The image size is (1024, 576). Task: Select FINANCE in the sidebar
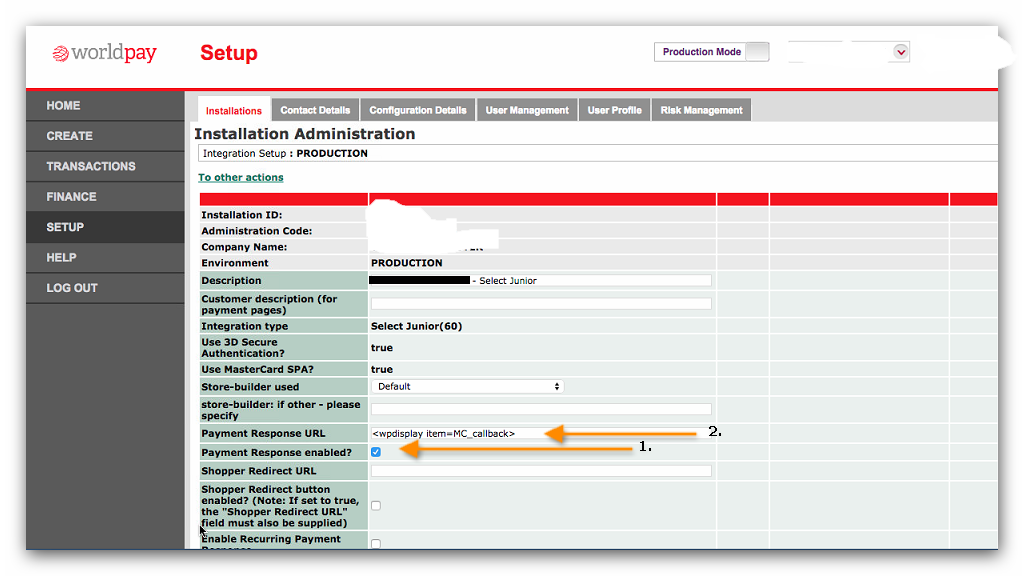tap(105, 197)
